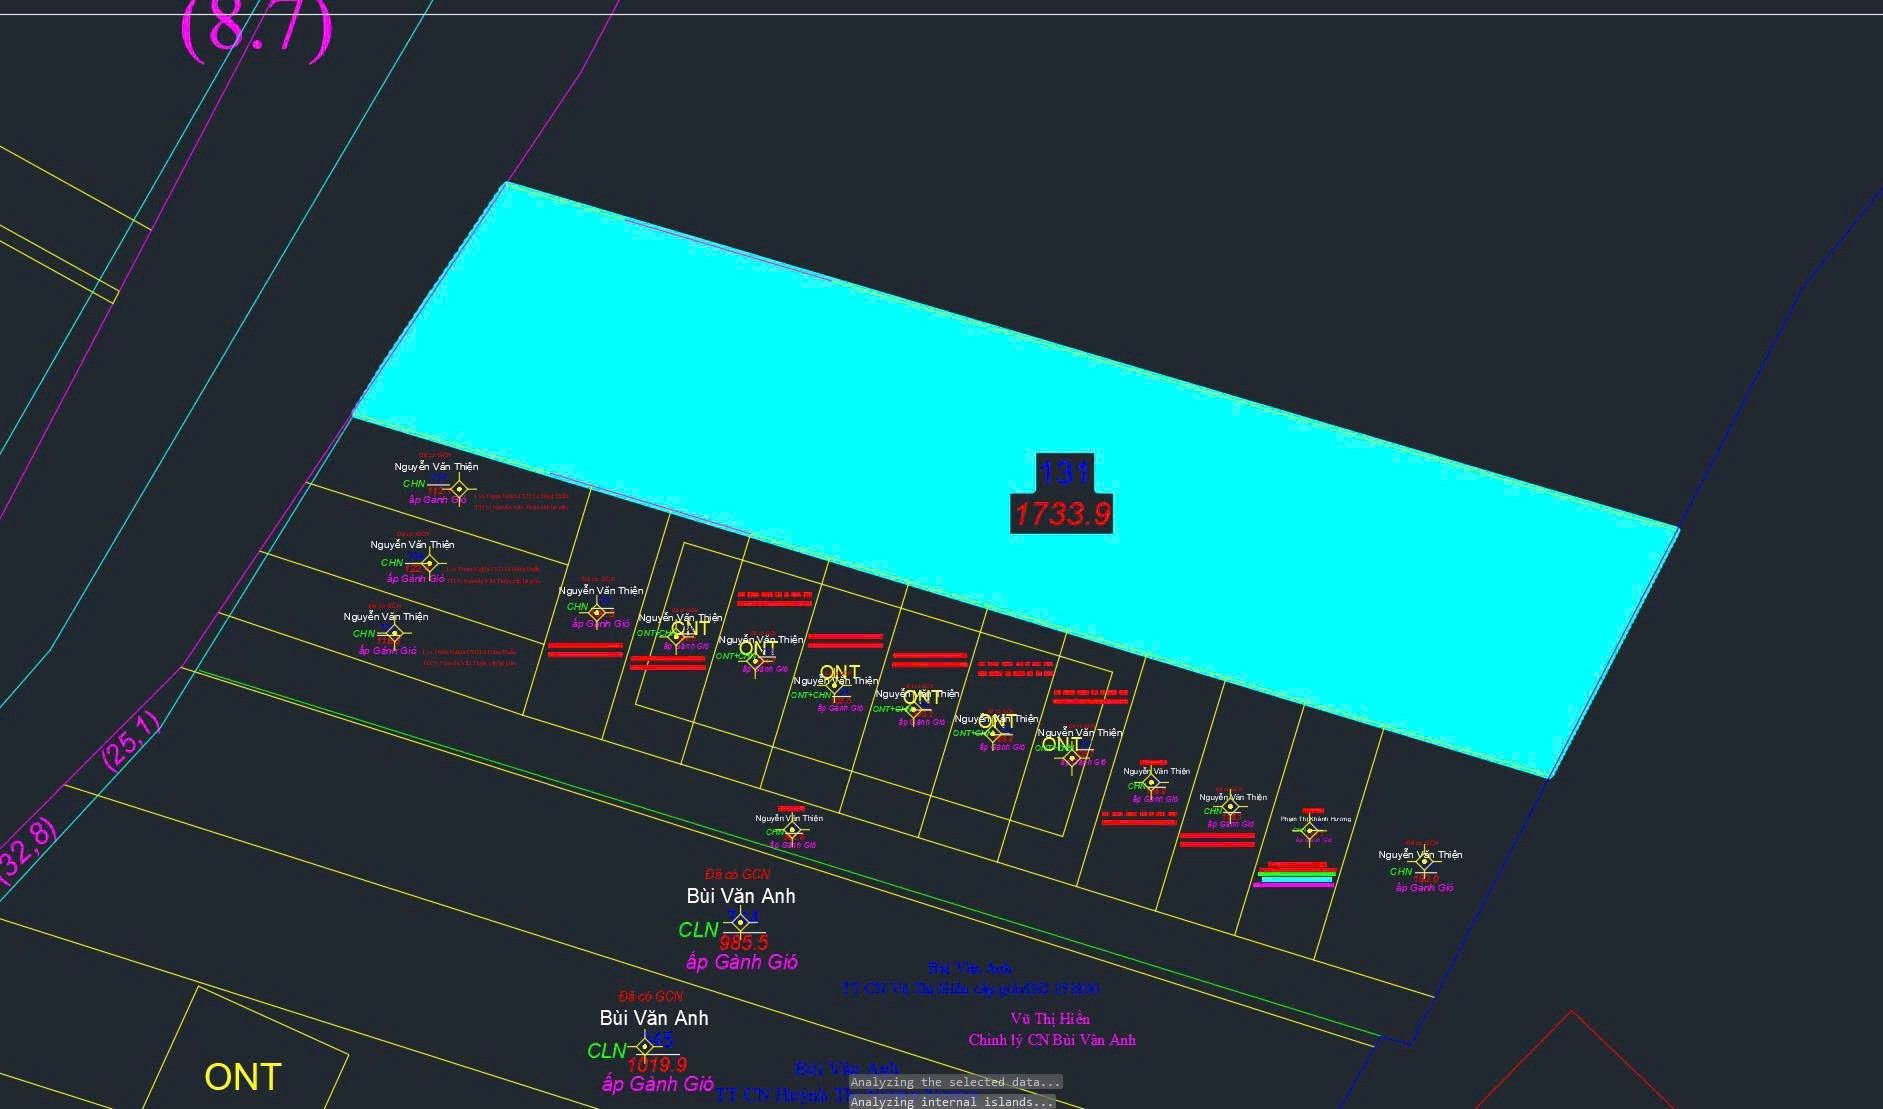Viewport: 1883px width, 1109px height.
Task: Click the cyan bar below Phạm Thị Khánh Hương
Action: coord(1296,880)
